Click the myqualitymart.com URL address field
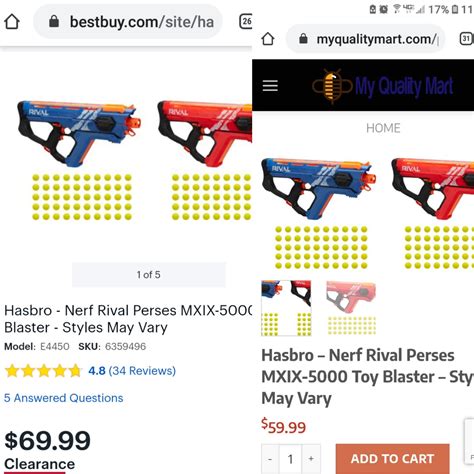474x474 pixels. pyautogui.click(x=366, y=39)
